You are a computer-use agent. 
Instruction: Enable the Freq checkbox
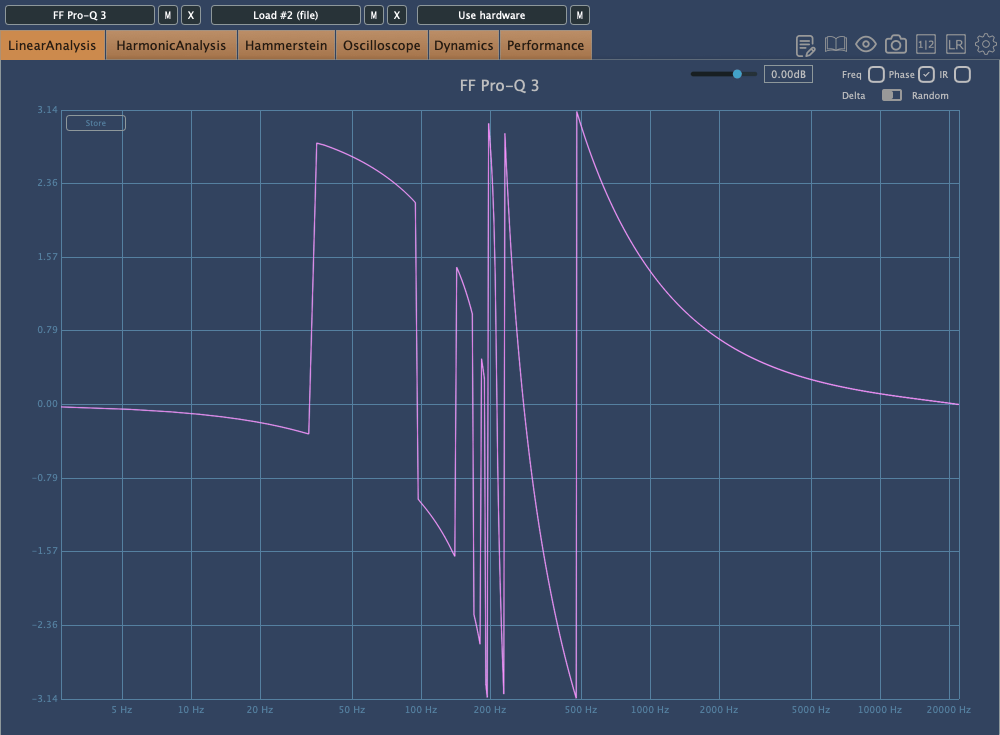876,75
